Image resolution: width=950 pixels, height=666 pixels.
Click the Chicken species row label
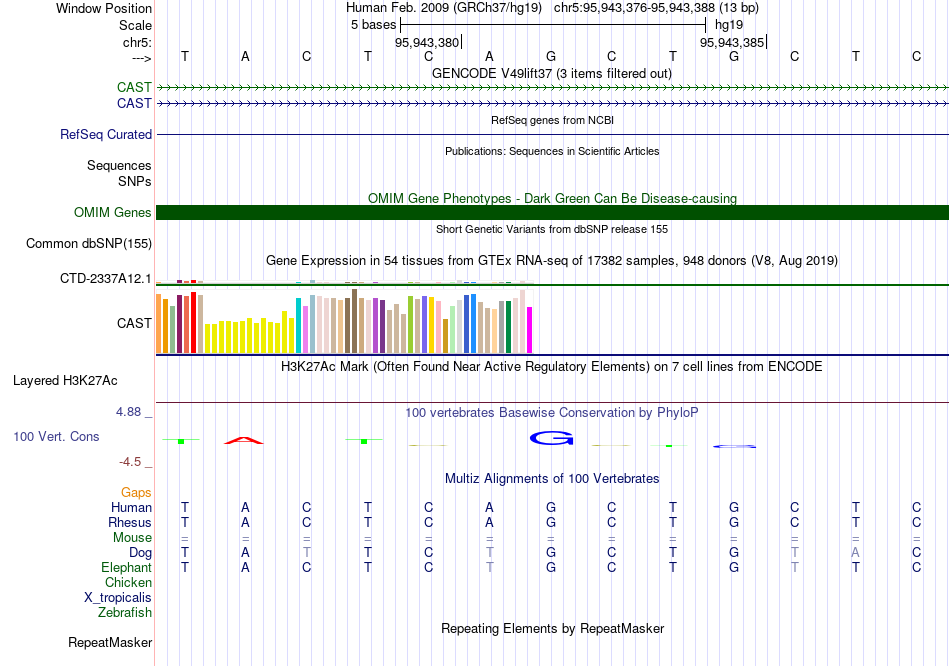128,583
